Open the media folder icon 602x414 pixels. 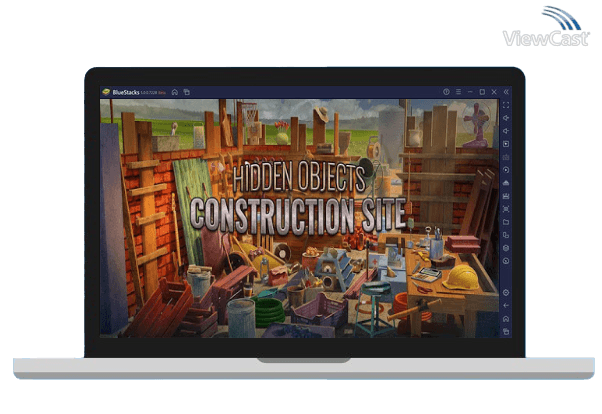(x=506, y=222)
